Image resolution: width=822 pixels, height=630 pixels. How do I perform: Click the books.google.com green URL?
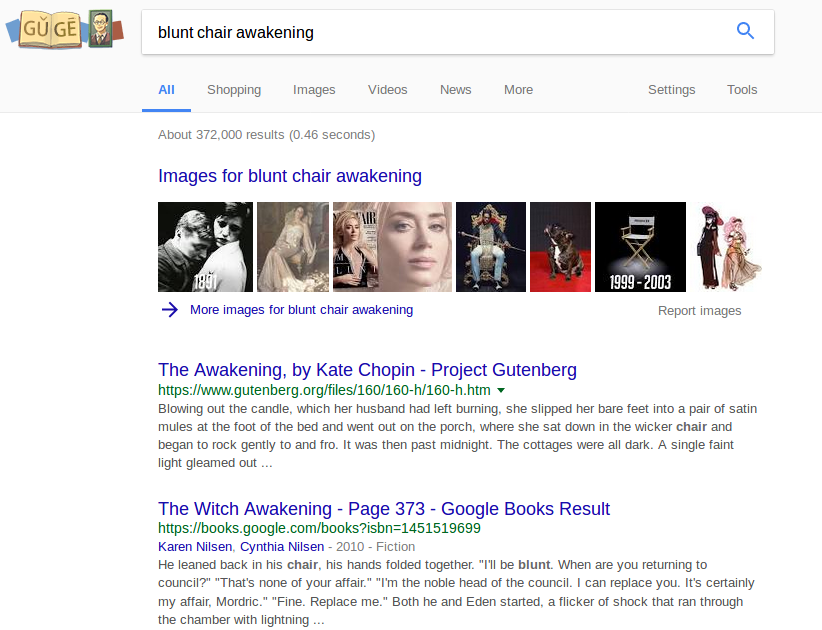pos(319,528)
